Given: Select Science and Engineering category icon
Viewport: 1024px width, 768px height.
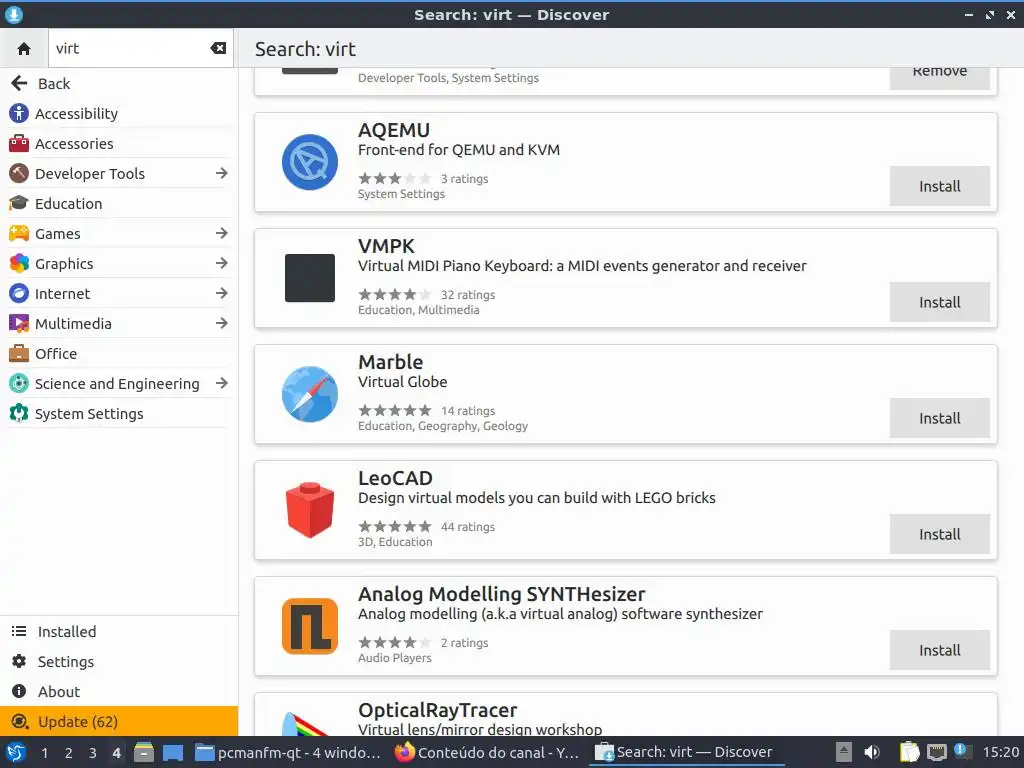Looking at the screenshot, I should pos(19,384).
